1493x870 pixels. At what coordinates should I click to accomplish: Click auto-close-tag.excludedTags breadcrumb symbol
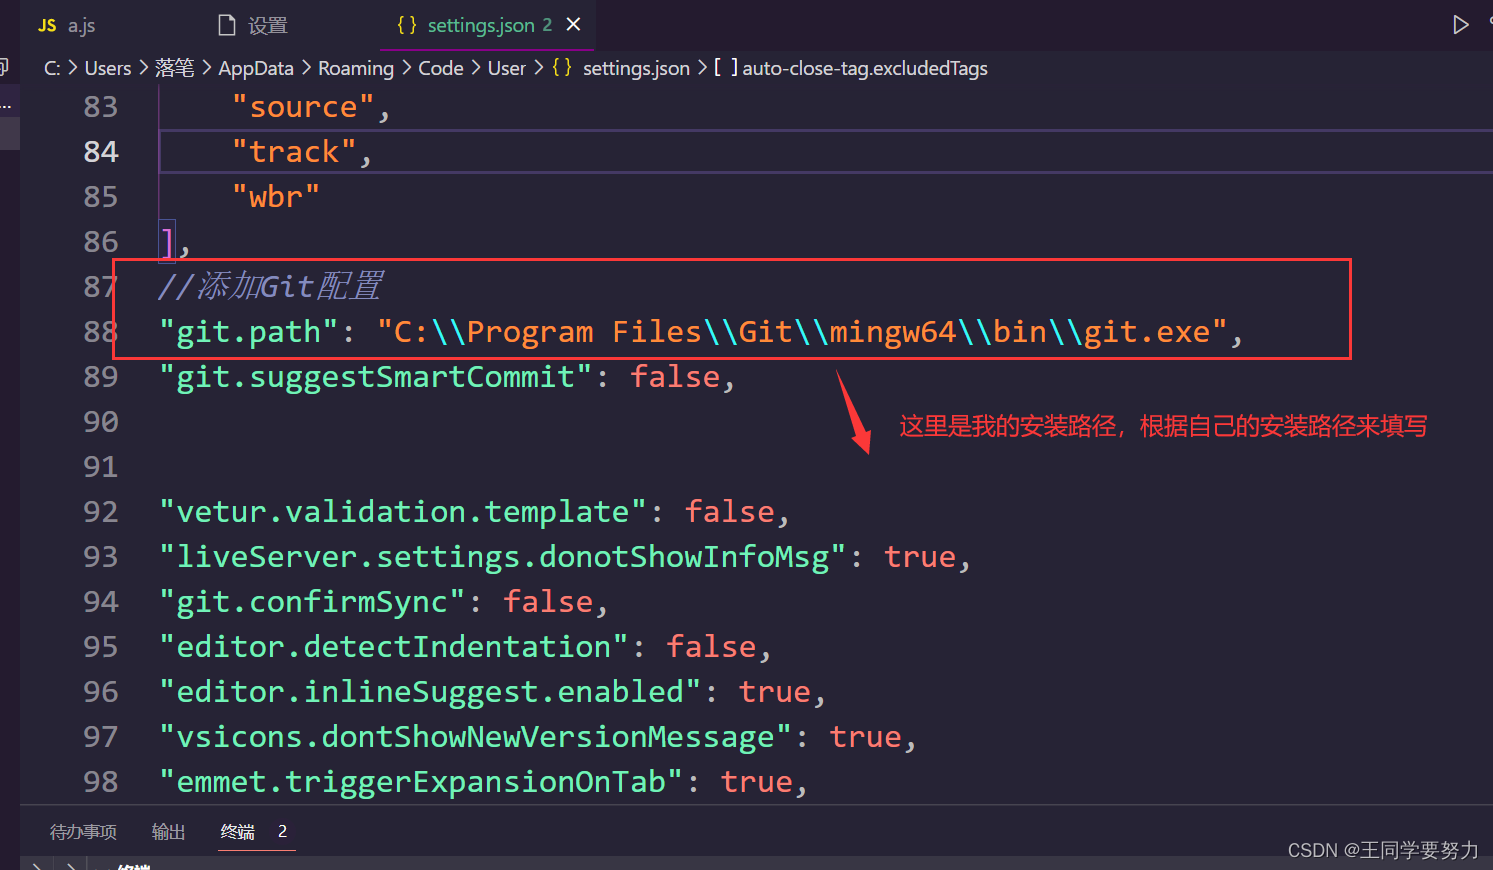(865, 68)
